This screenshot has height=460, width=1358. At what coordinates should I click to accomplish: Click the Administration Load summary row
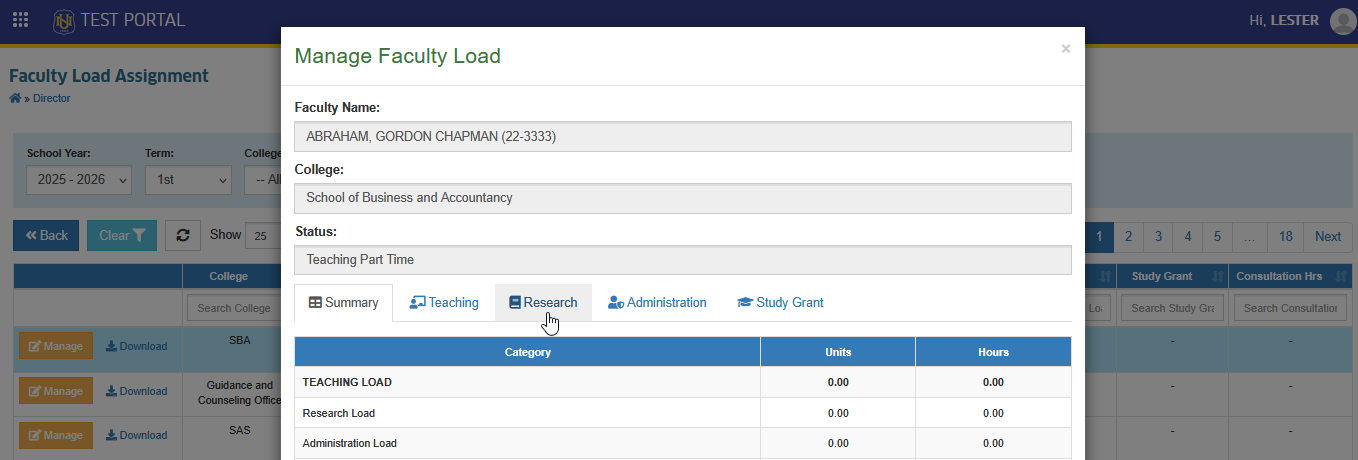[x=683, y=443]
